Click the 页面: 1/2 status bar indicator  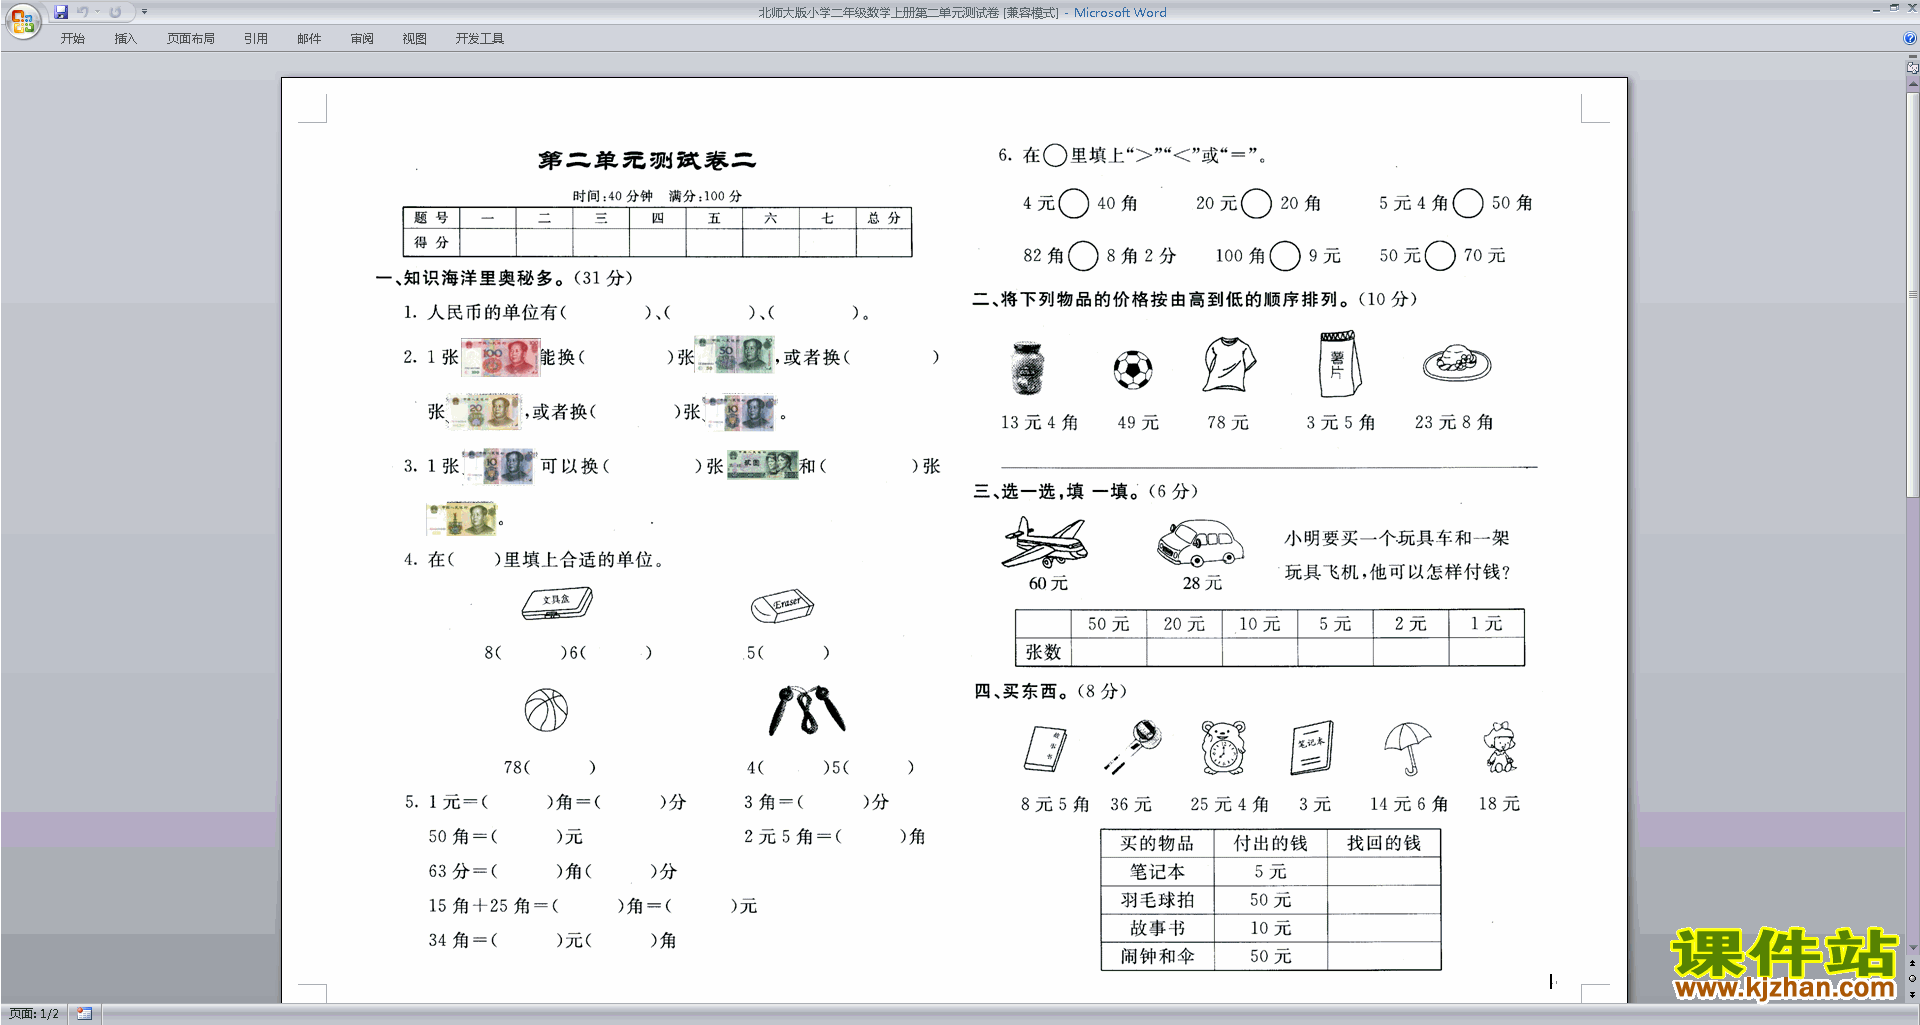34,1014
